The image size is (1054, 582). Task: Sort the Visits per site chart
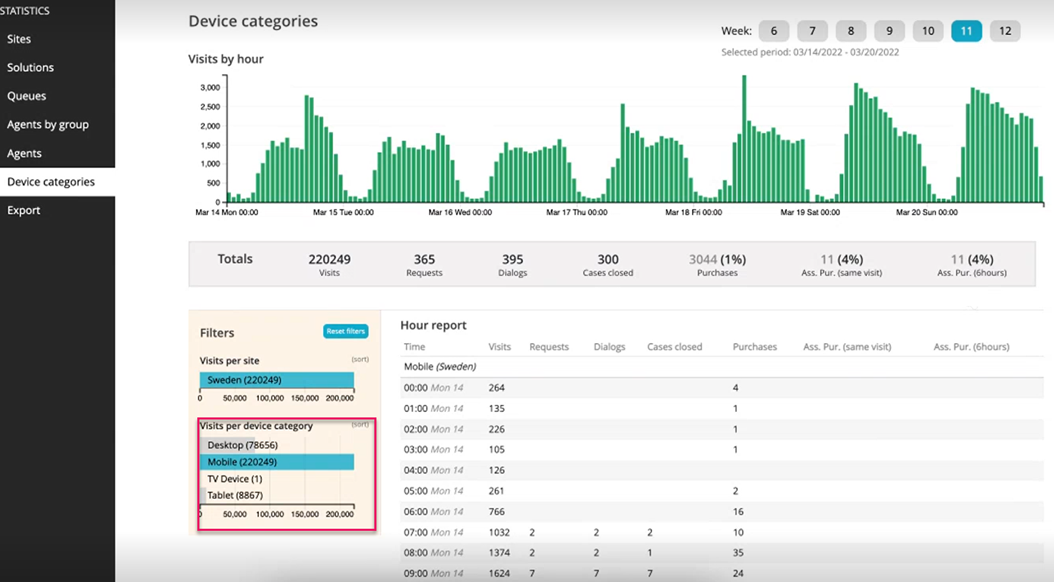[360, 359]
